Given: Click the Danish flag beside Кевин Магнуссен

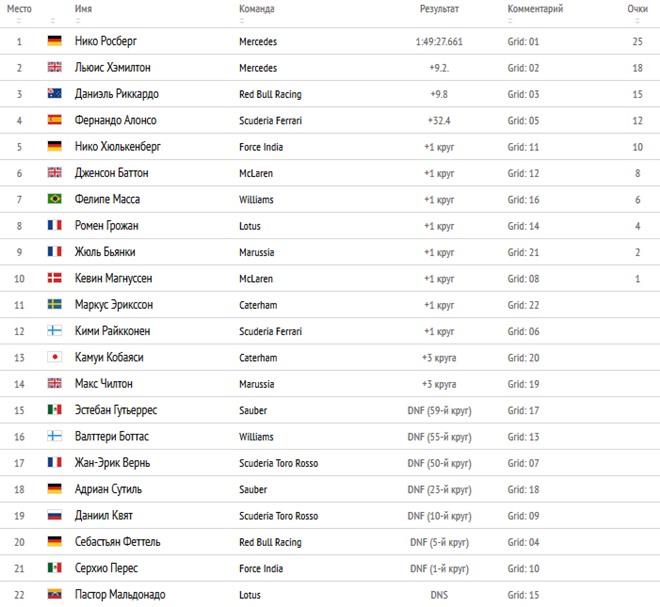Looking at the screenshot, I should coord(54,278).
